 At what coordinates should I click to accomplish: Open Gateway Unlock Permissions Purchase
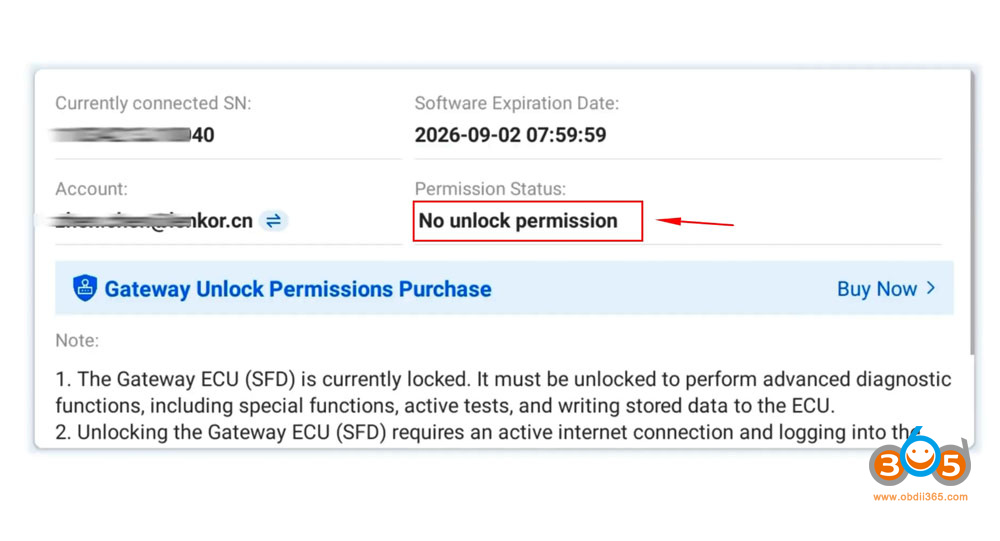click(298, 289)
